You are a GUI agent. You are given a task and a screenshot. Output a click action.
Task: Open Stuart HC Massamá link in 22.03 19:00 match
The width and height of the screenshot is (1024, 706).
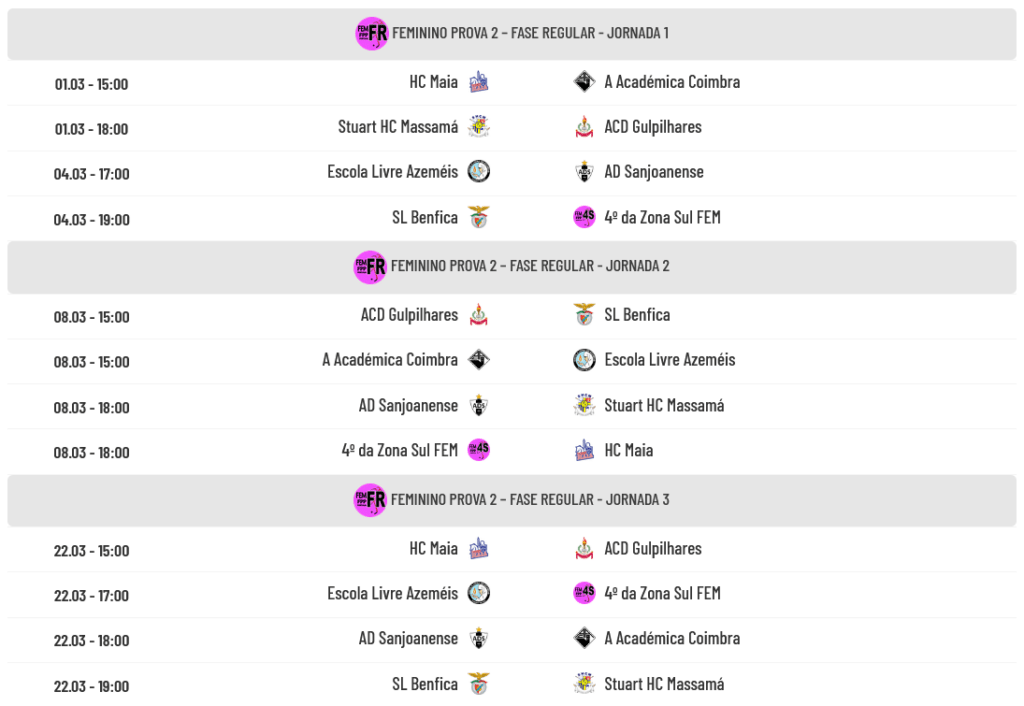pyautogui.click(x=664, y=684)
